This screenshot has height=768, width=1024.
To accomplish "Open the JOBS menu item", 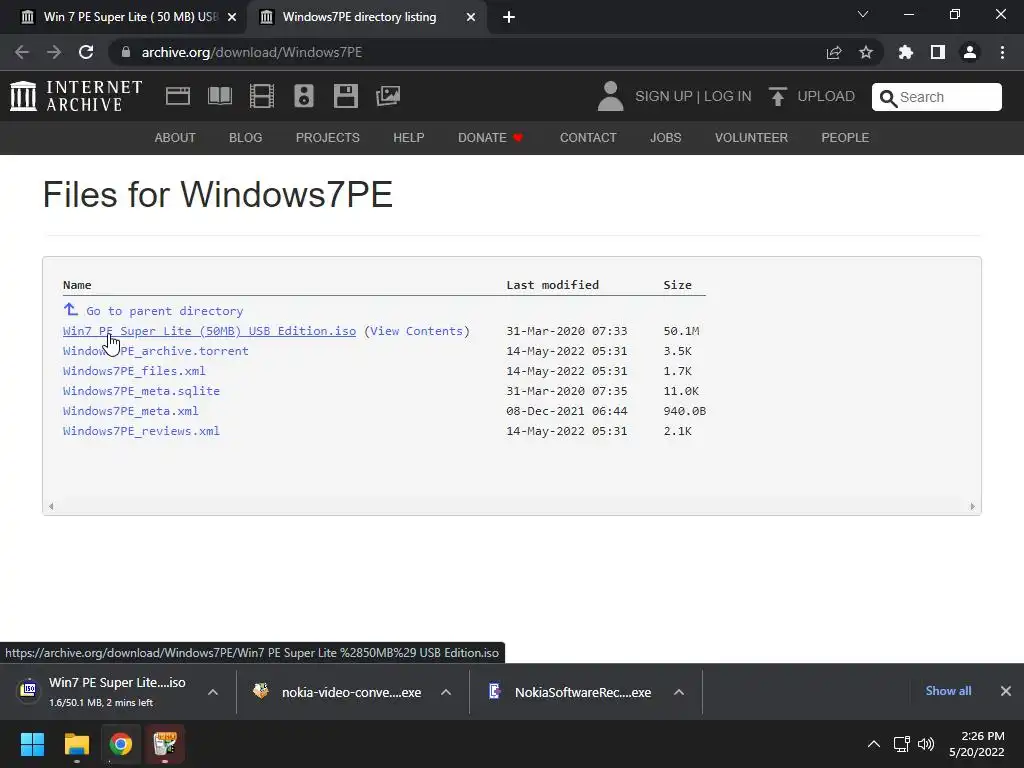I will coord(665,138).
